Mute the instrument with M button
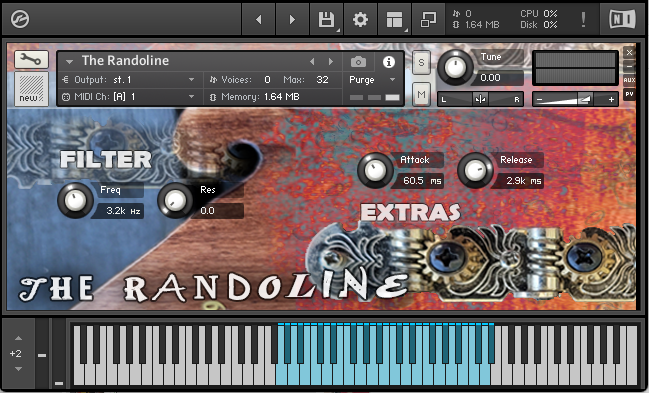Image resolution: width=651 pixels, height=393 pixels. coord(421,94)
